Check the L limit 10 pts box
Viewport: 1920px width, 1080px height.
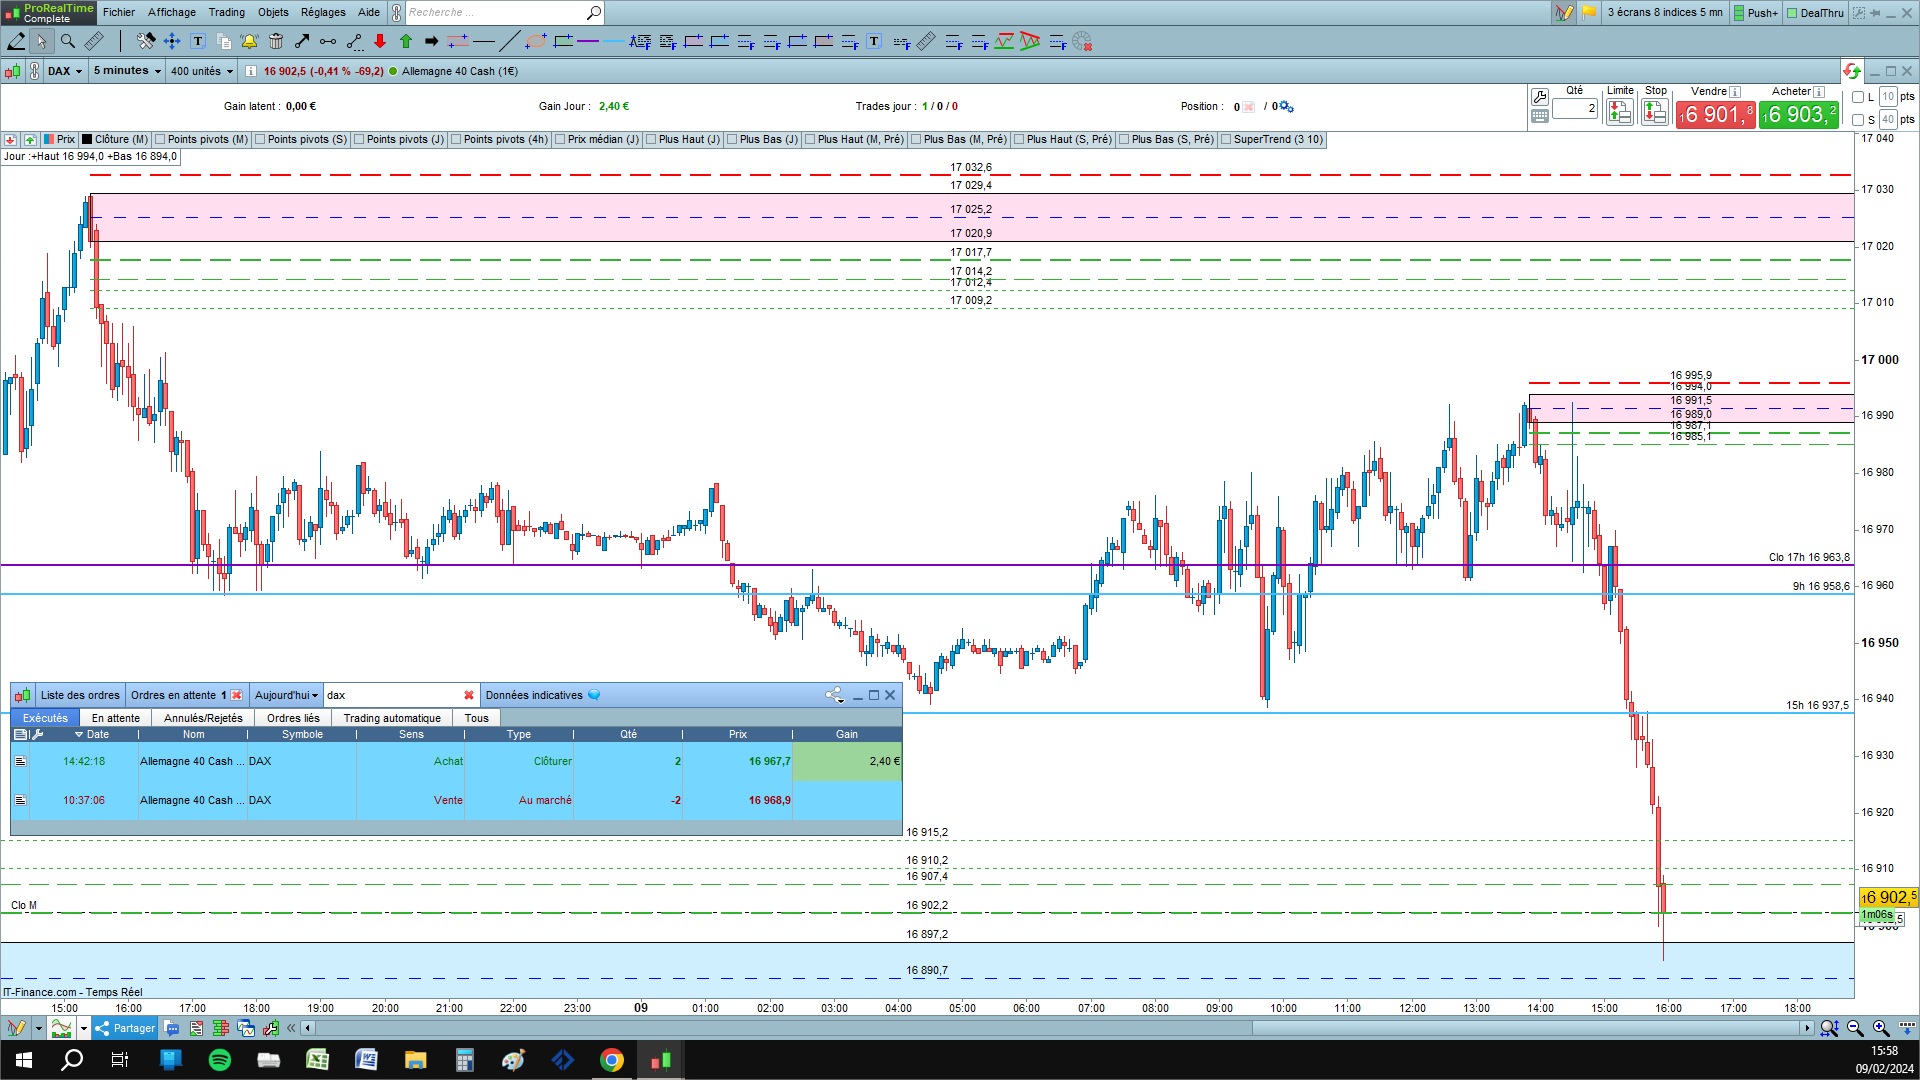(1858, 97)
